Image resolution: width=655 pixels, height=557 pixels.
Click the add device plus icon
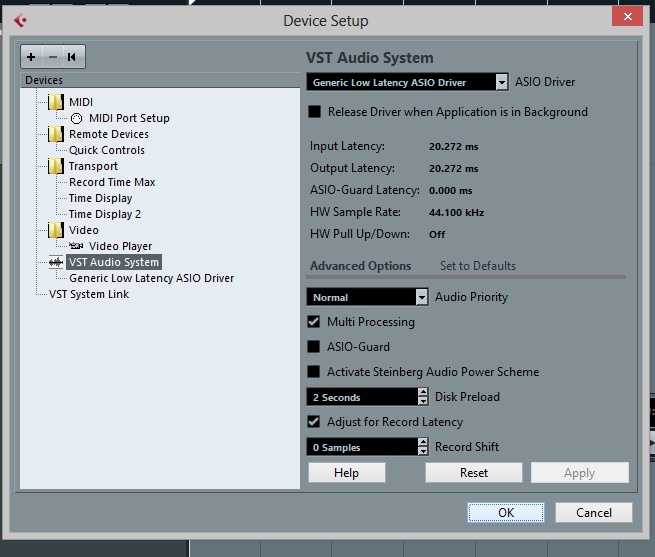(x=31, y=57)
